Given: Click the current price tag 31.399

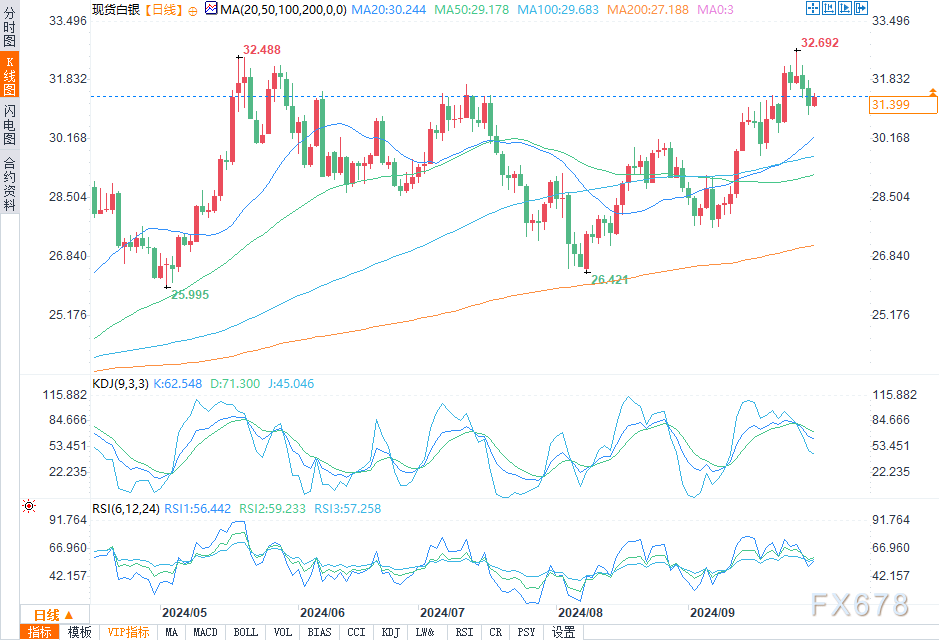Looking at the screenshot, I should click(x=890, y=105).
